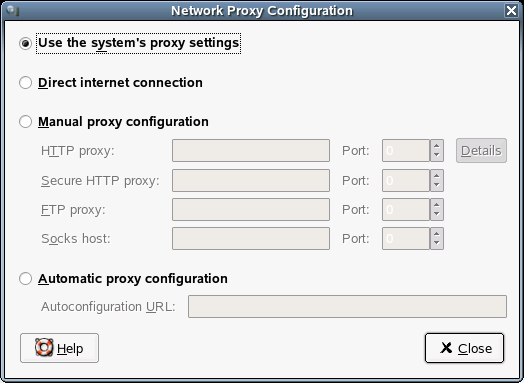Click the Help button
The width and height of the screenshot is (524, 383).
pos(59,348)
